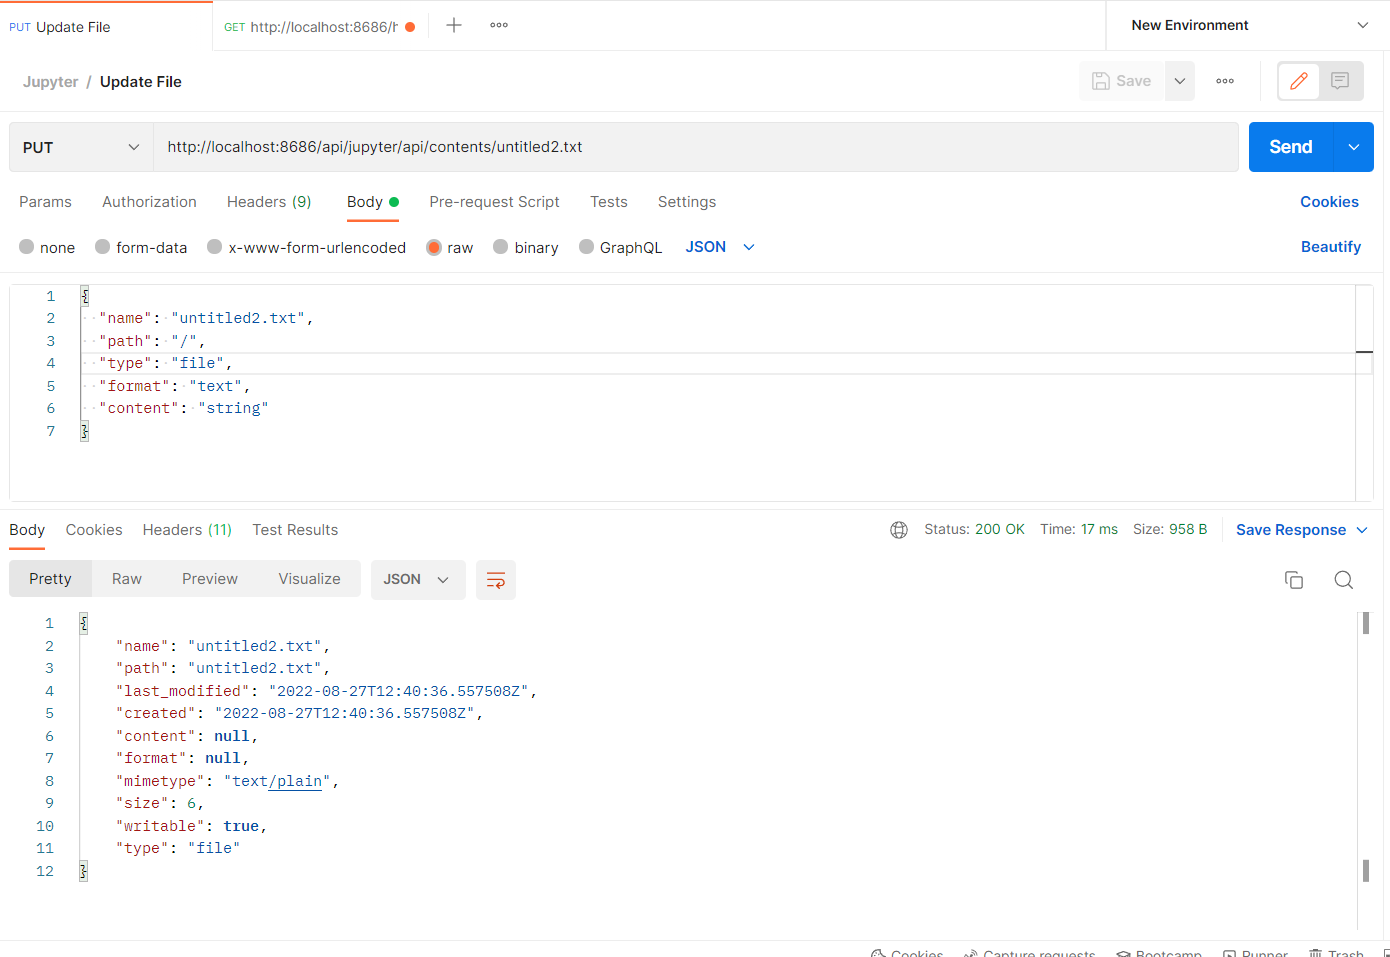Open response search with the magnifier icon
1390x957 pixels.
(x=1344, y=580)
